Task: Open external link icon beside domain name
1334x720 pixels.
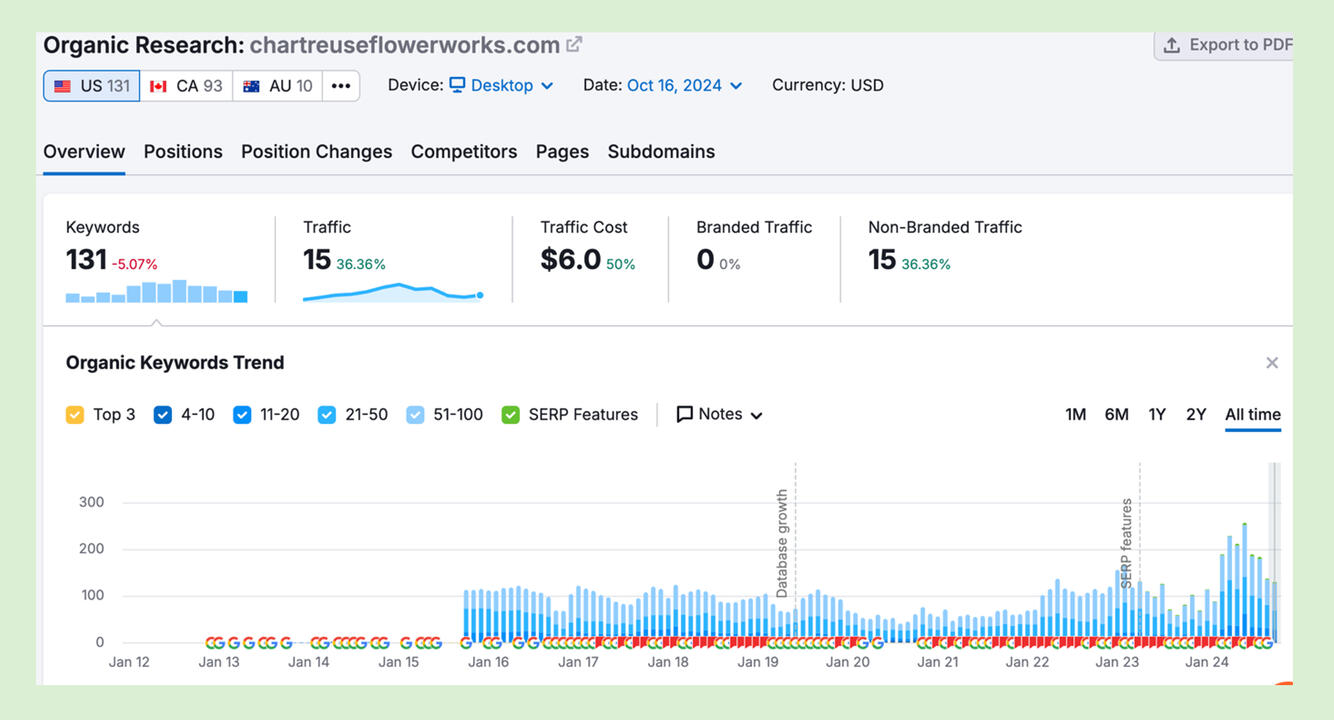Action: [x=574, y=45]
